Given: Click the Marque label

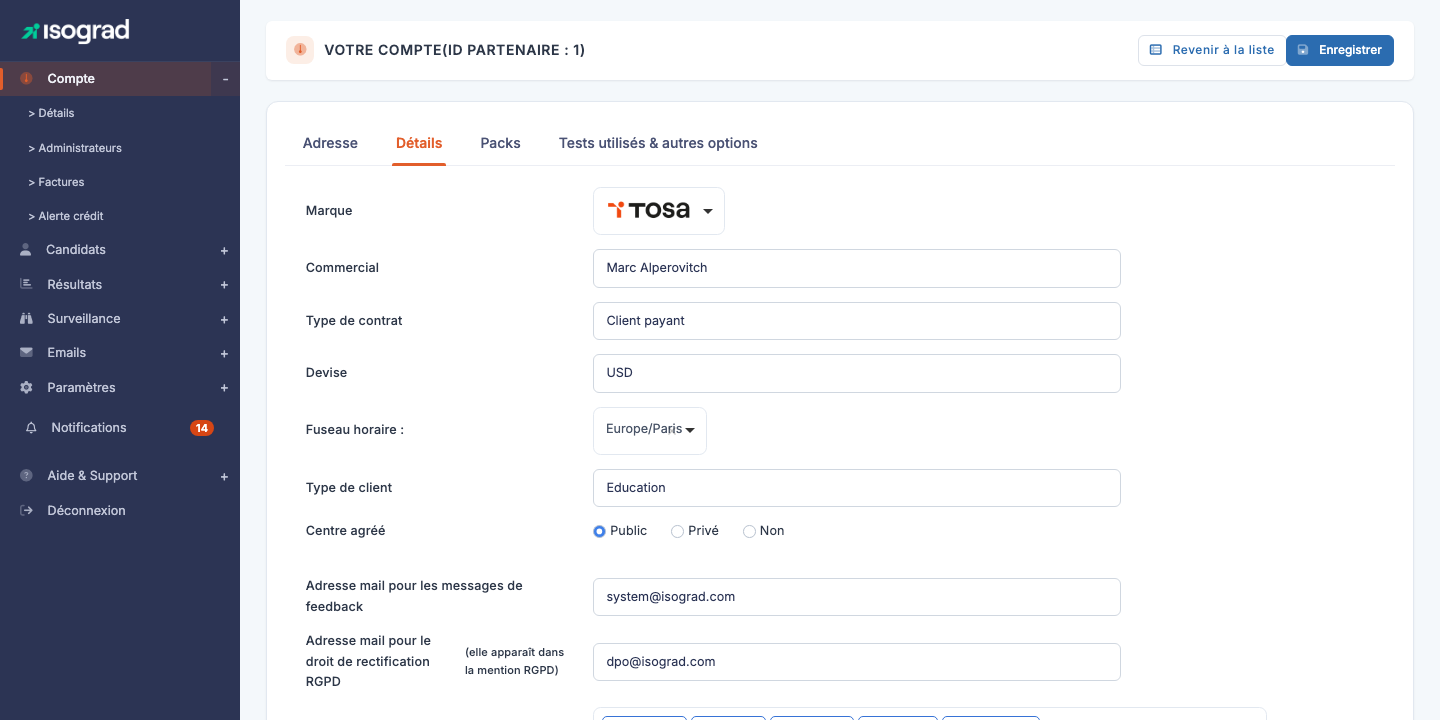Looking at the screenshot, I should click(329, 211).
